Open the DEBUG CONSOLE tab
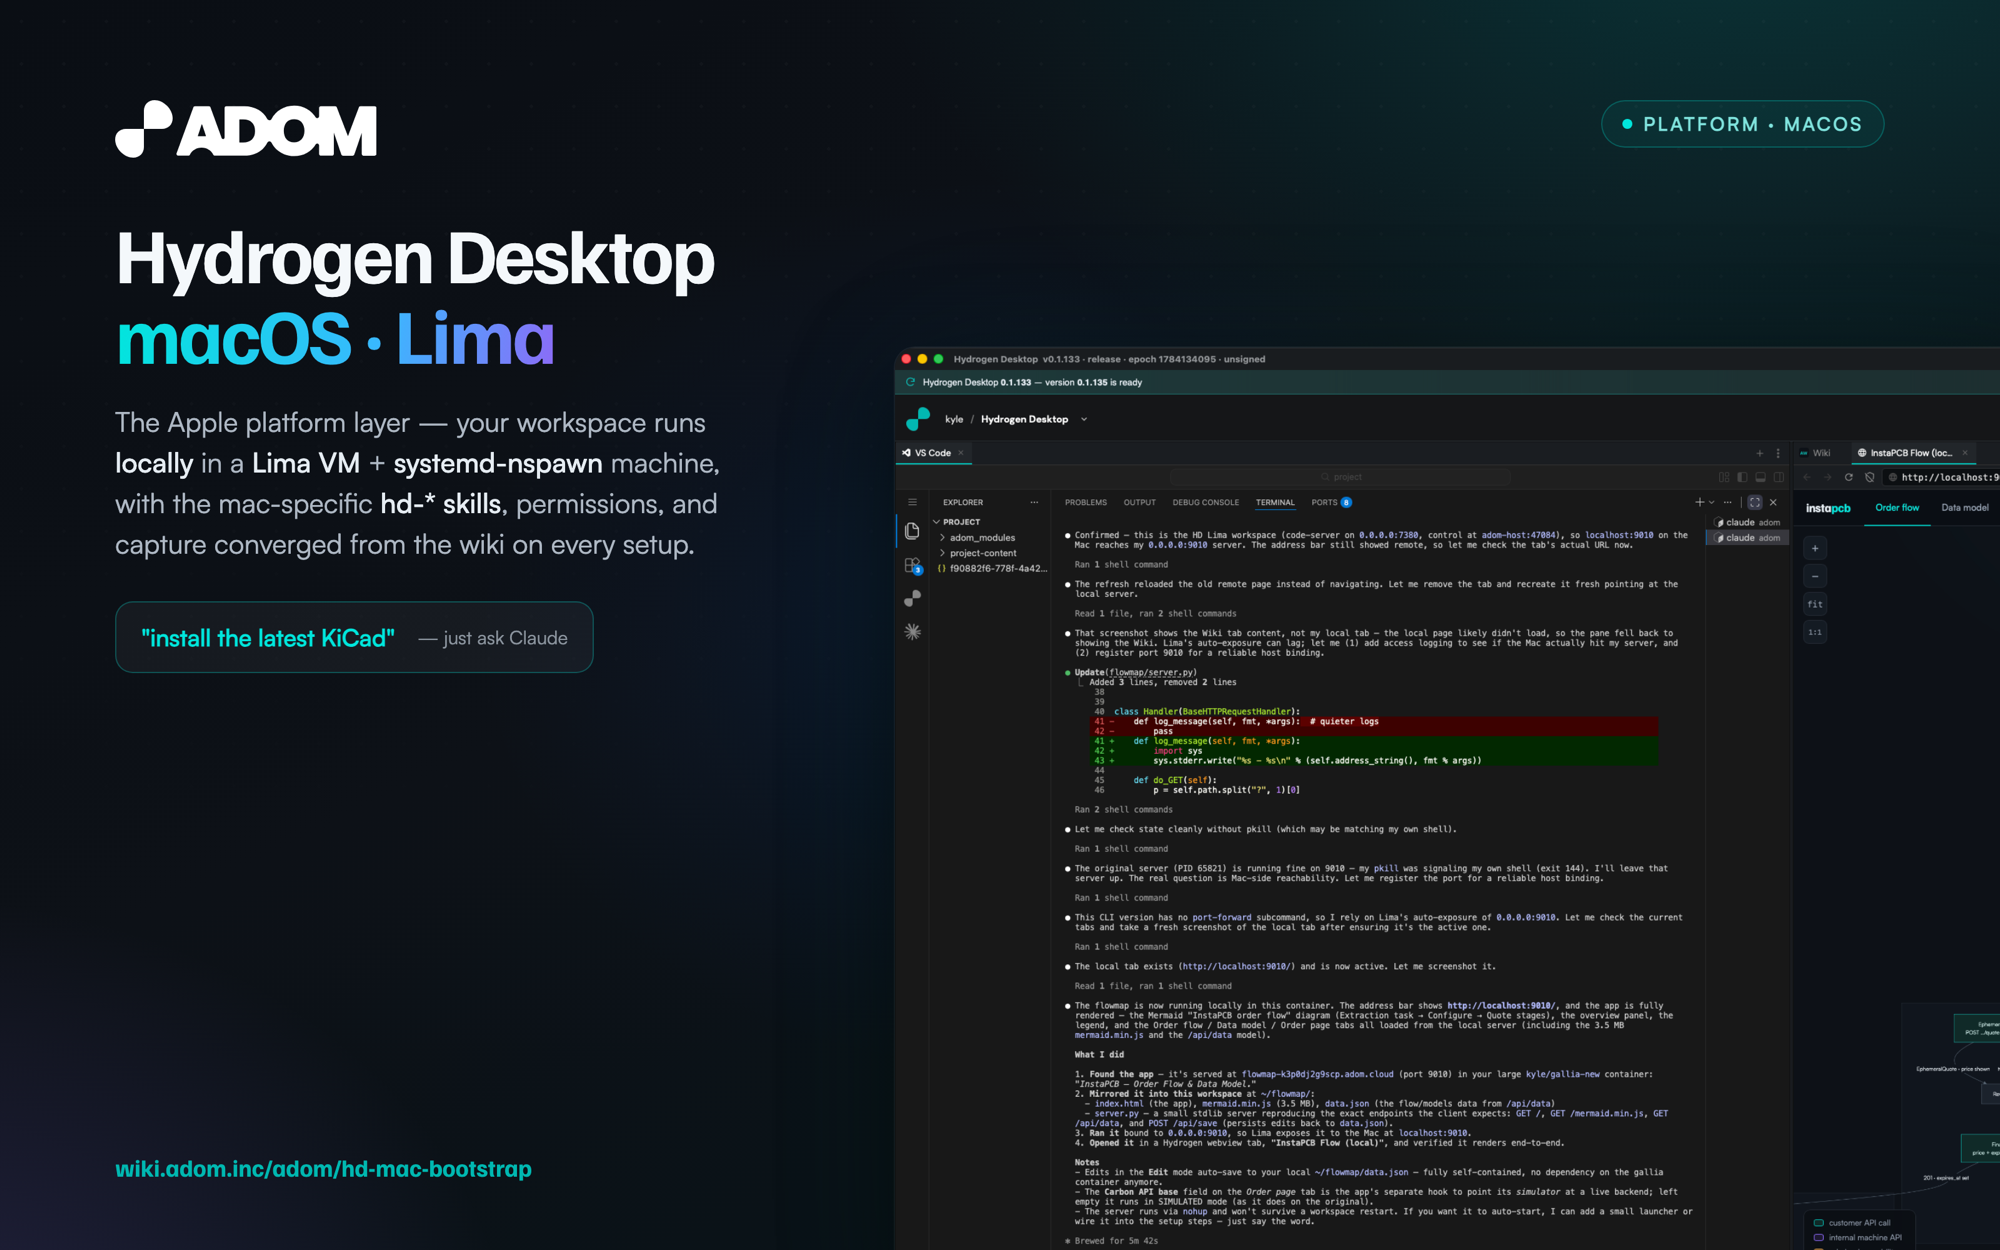Screen dimensions: 2000x1250 coord(1205,502)
